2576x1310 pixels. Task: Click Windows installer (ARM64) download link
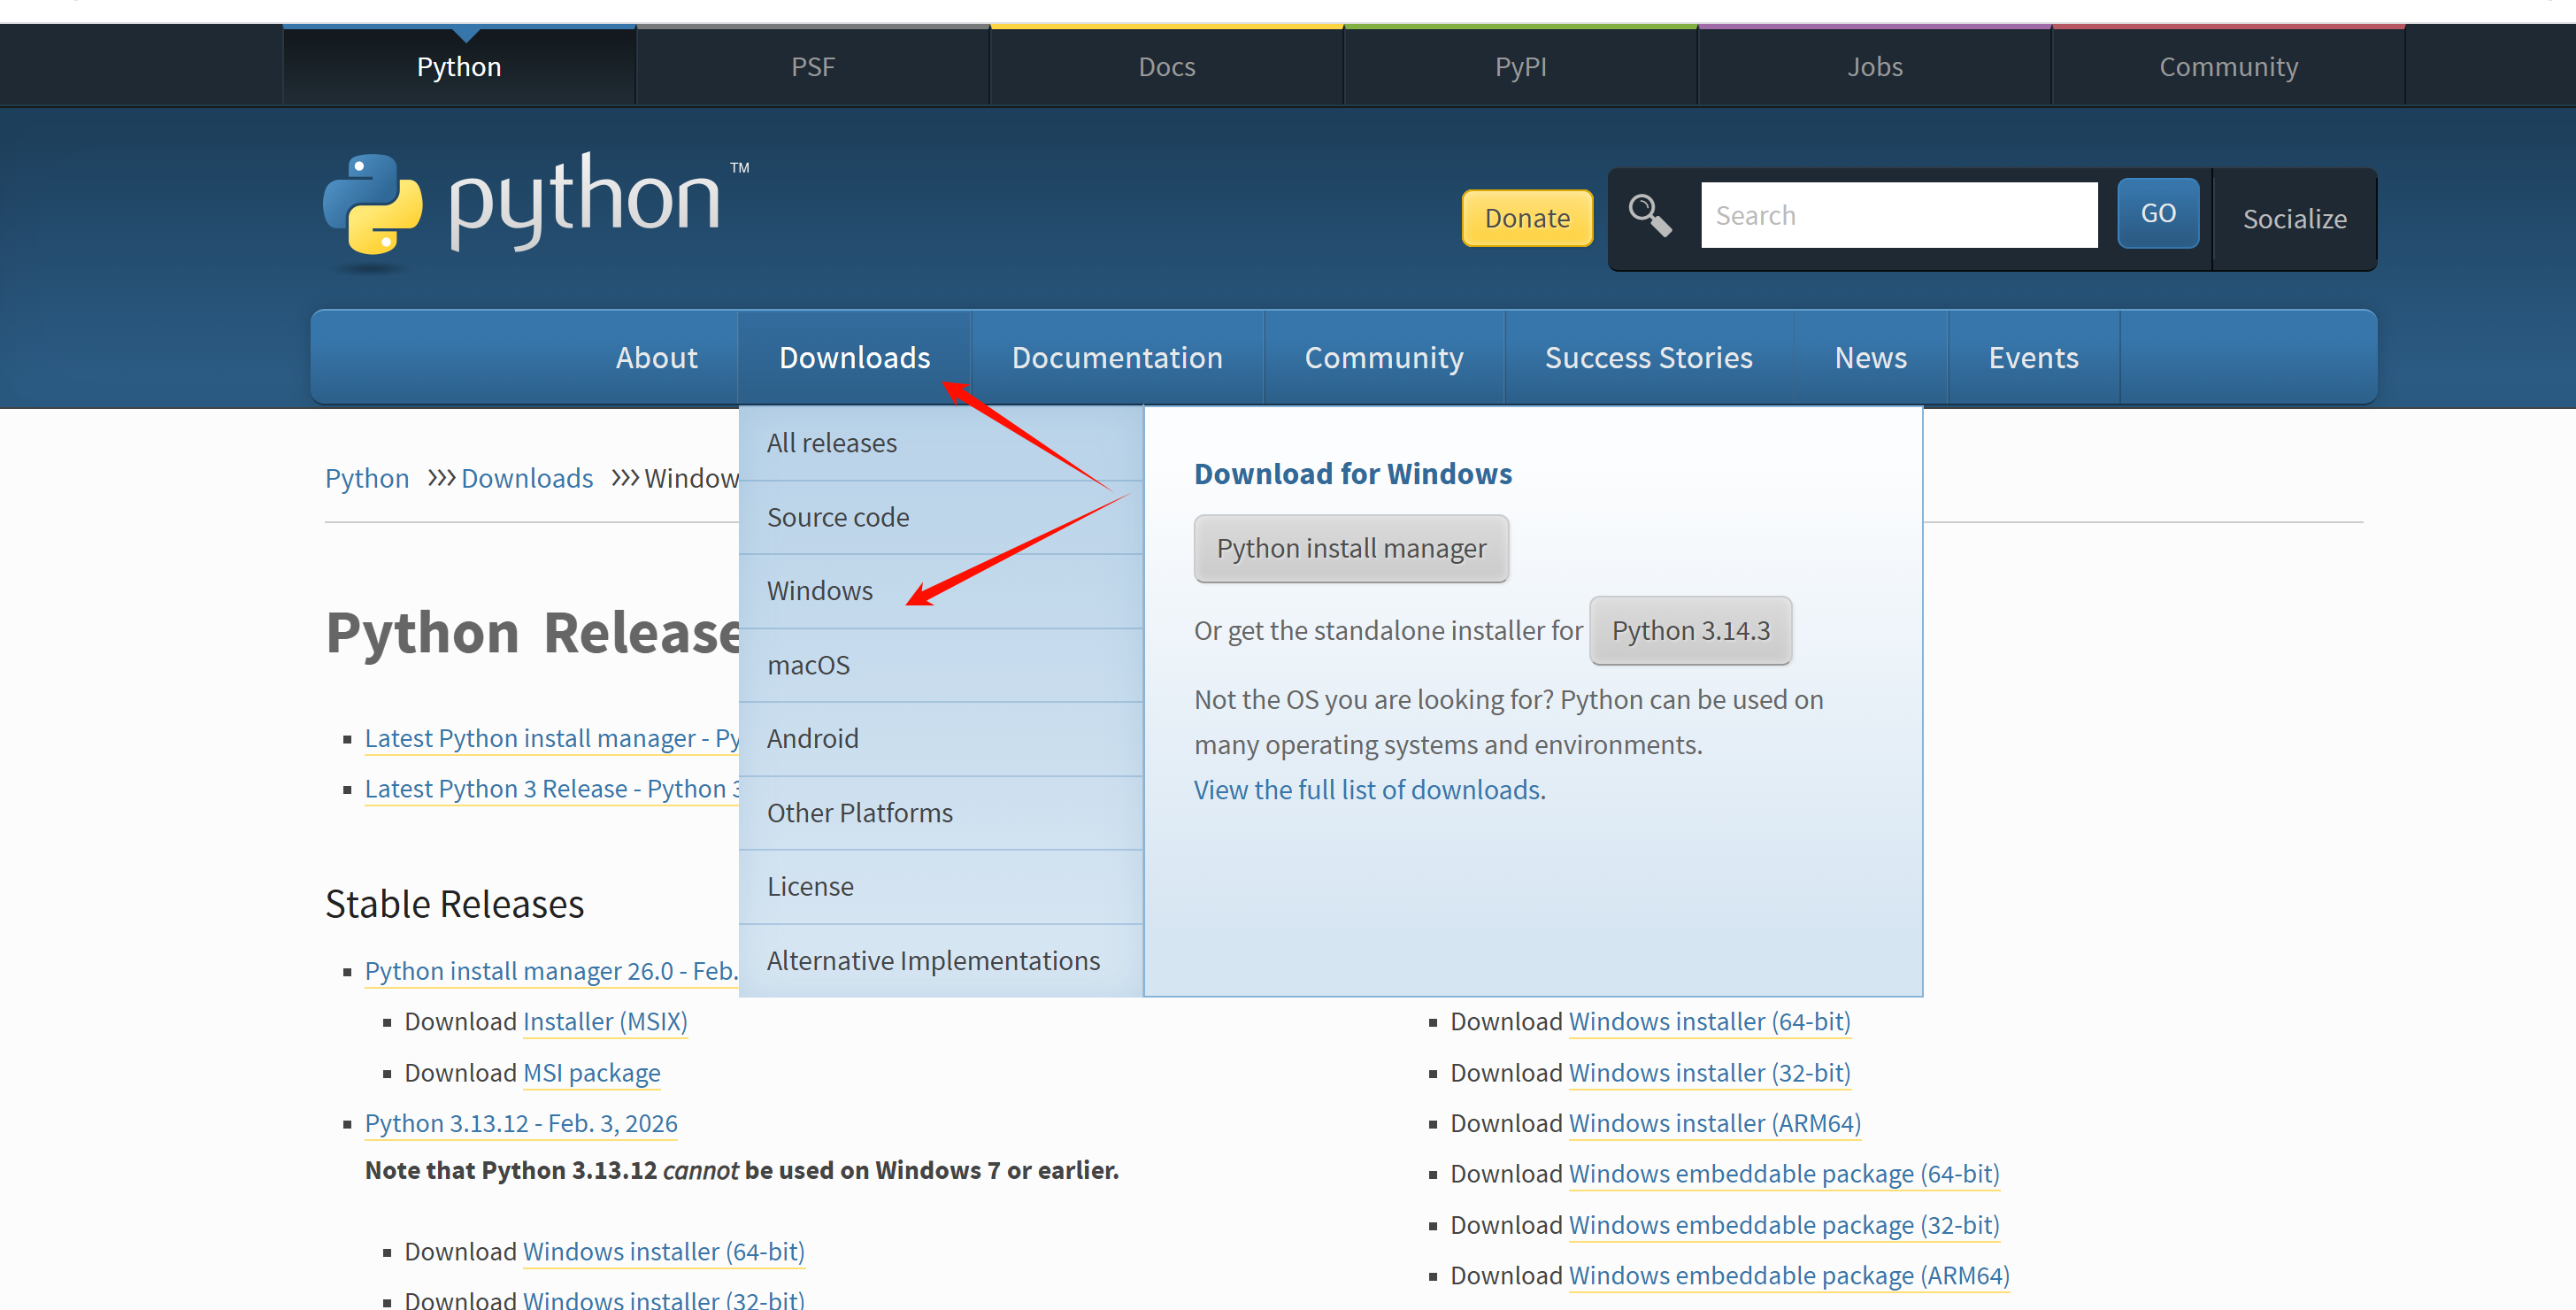click(1714, 1124)
